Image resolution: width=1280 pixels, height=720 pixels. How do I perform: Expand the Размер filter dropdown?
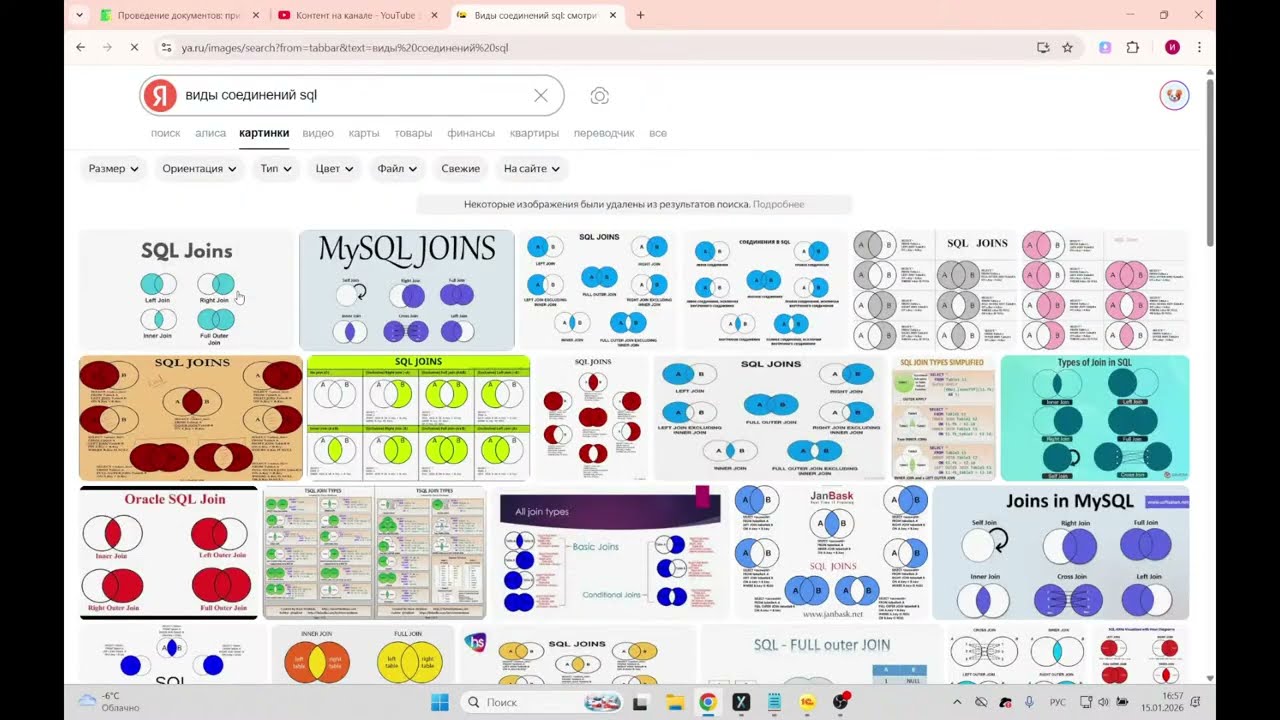(113, 168)
